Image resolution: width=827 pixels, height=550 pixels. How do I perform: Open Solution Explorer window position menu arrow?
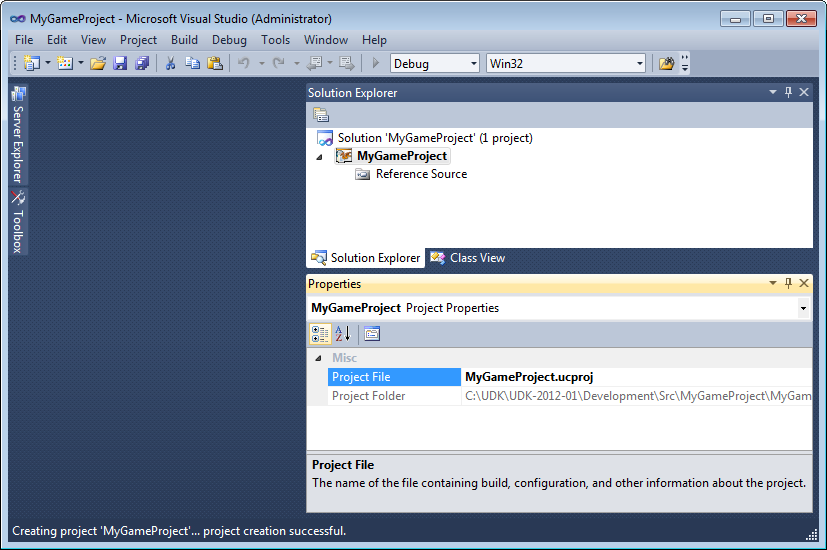coord(773,92)
